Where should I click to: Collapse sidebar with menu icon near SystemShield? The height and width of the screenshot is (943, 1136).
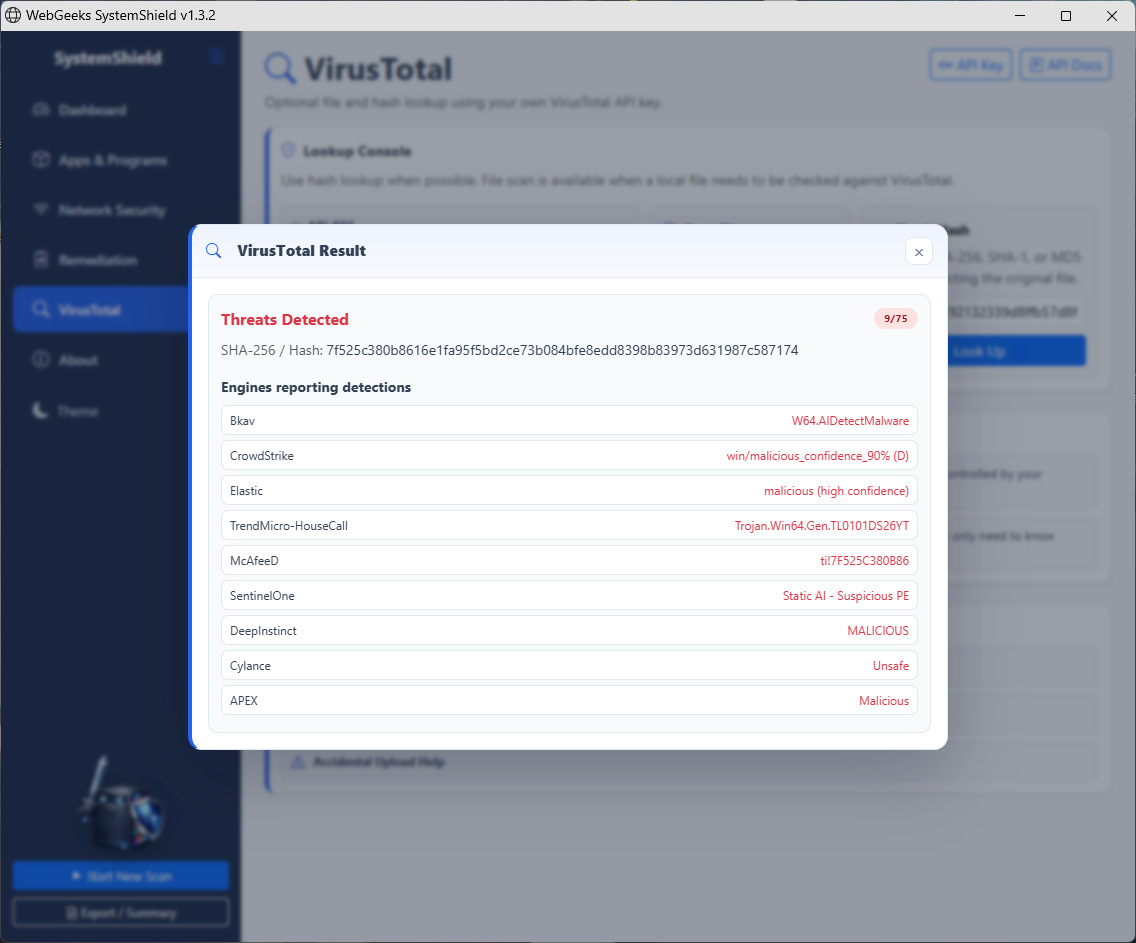(x=216, y=57)
